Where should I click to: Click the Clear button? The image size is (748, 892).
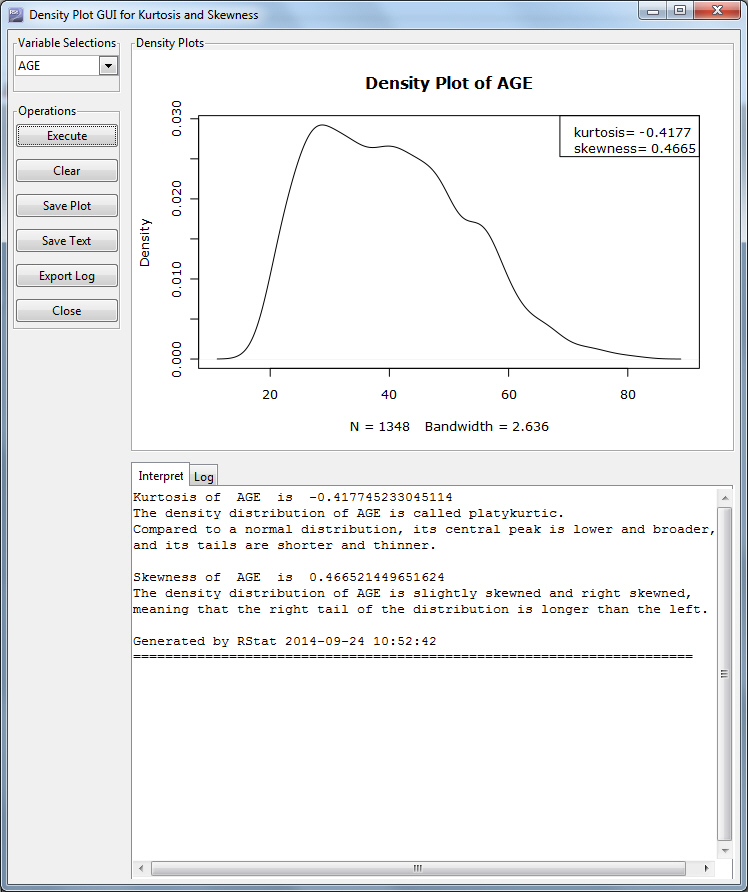[67, 171]
